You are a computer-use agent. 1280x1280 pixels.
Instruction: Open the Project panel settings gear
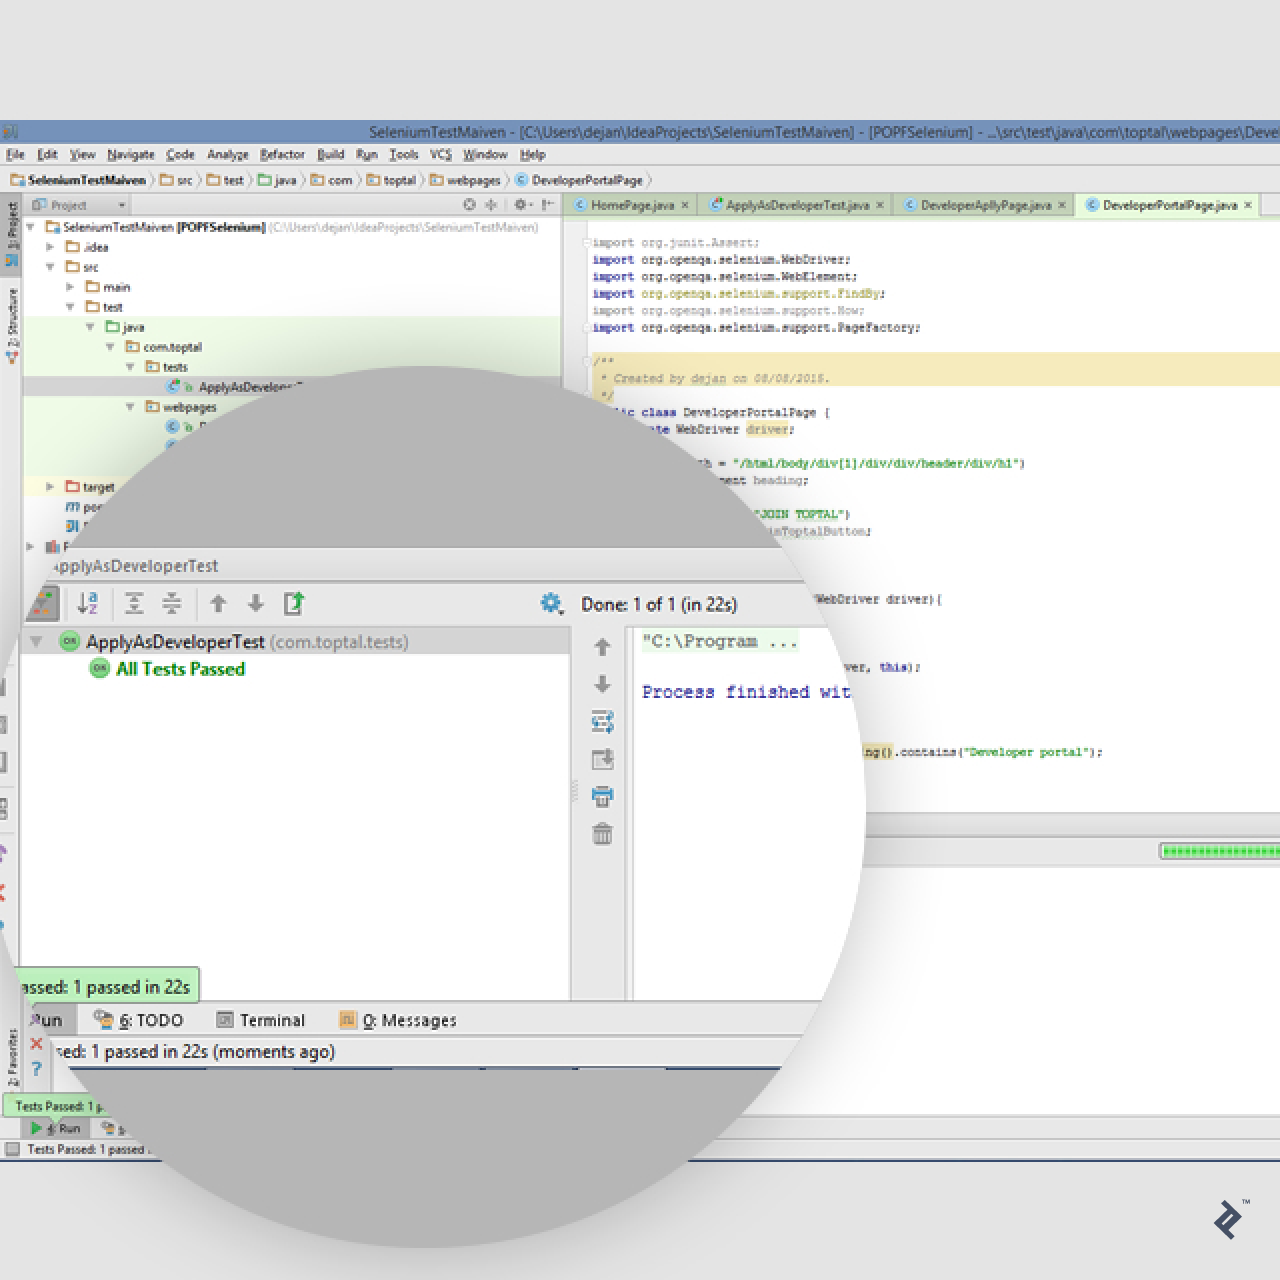[521, 204]
